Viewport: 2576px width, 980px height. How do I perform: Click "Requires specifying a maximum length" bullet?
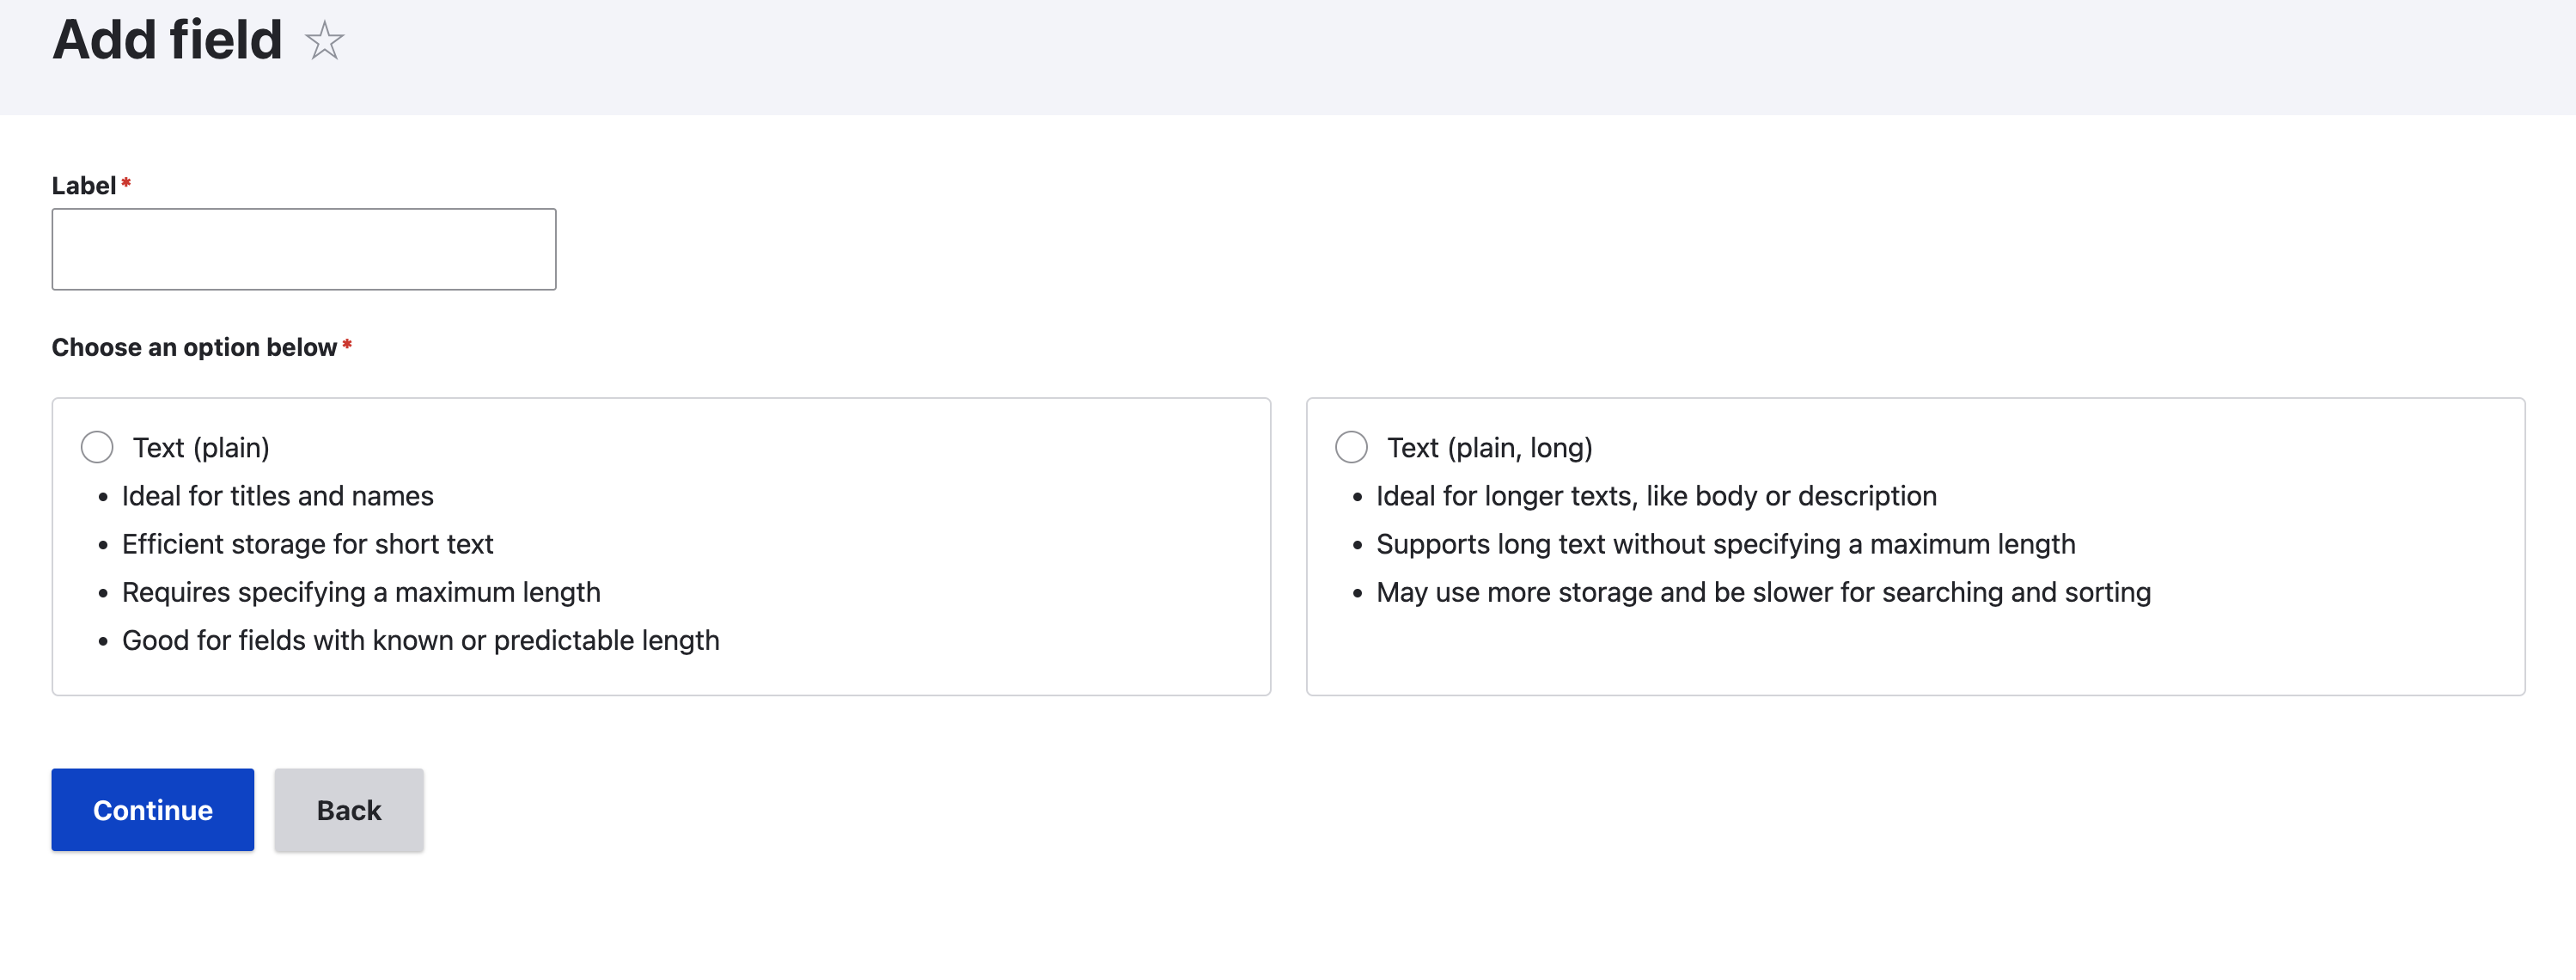pyautogui.click(x=361, y=592)
